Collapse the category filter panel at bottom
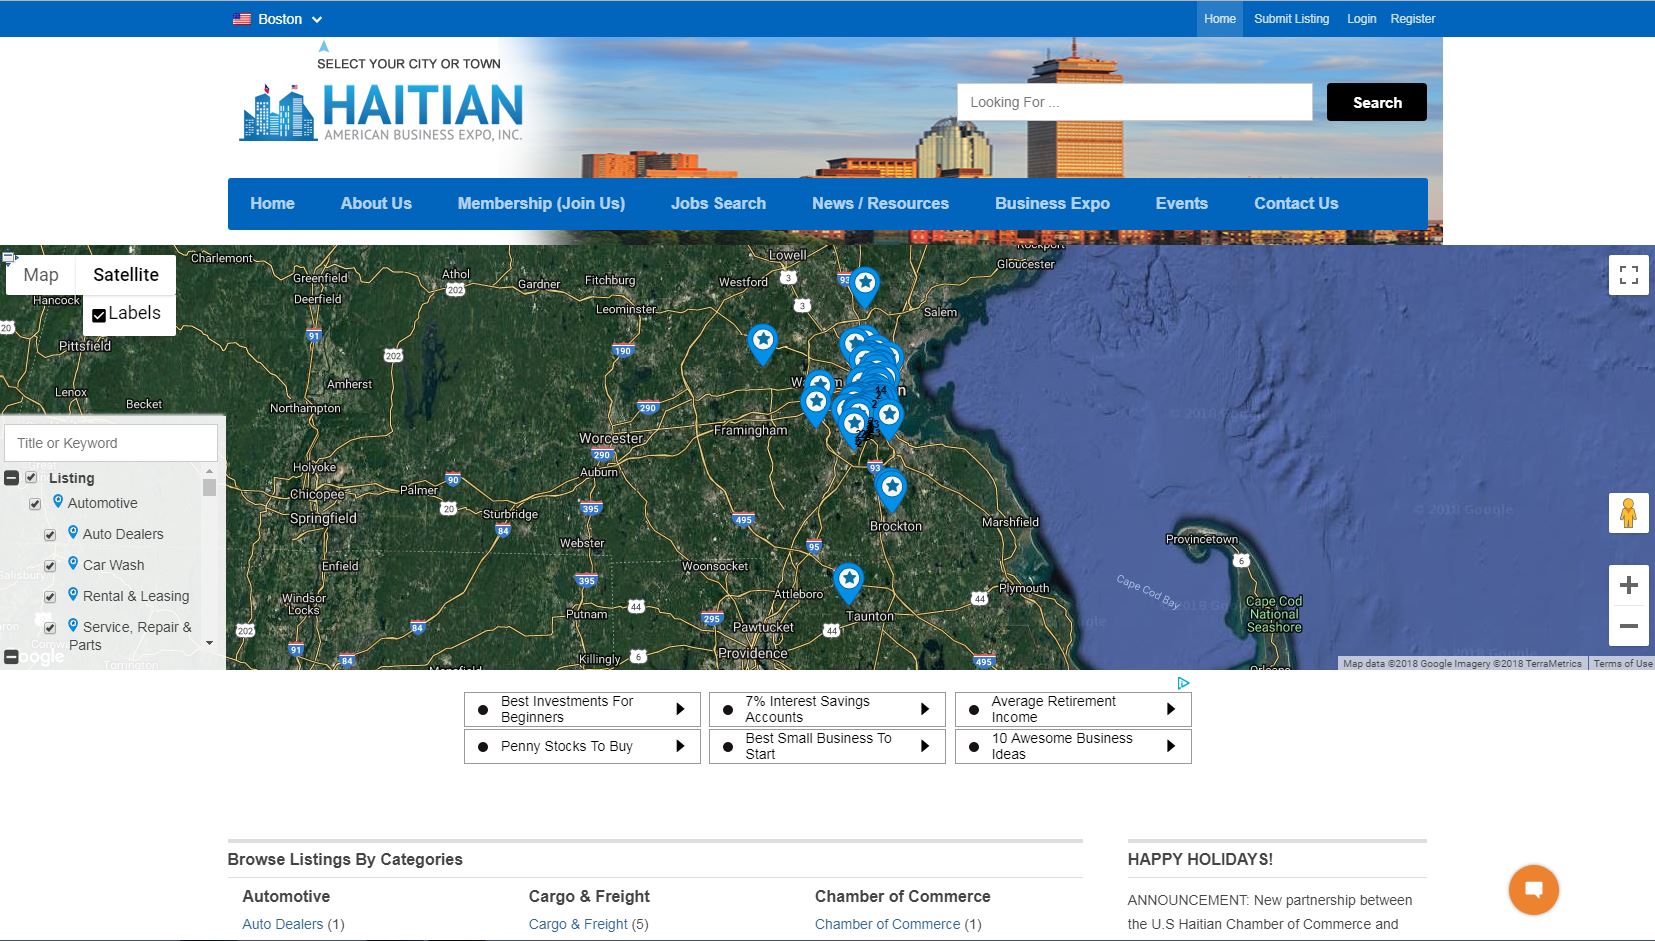Image resolution: width=1655 pixels, height=941 pixels. click(12, 657)
